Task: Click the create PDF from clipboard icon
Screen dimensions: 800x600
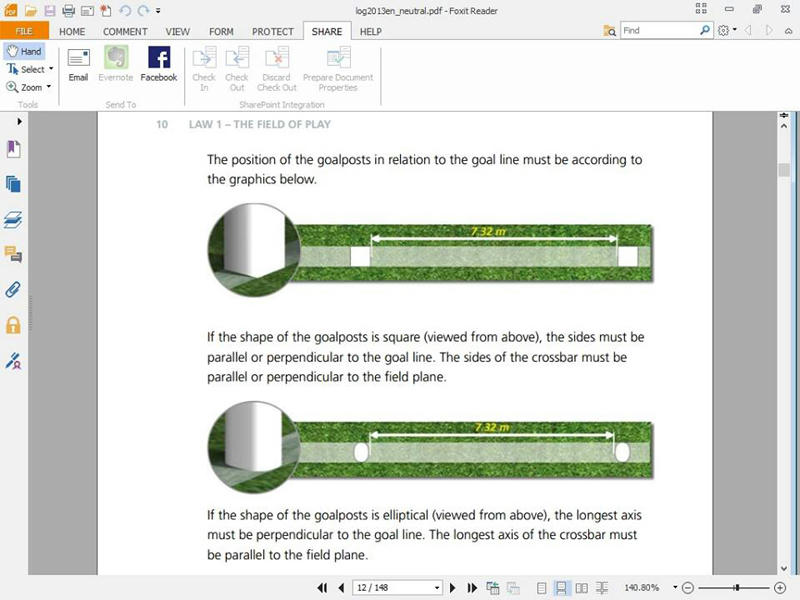Action: (106, 10)
